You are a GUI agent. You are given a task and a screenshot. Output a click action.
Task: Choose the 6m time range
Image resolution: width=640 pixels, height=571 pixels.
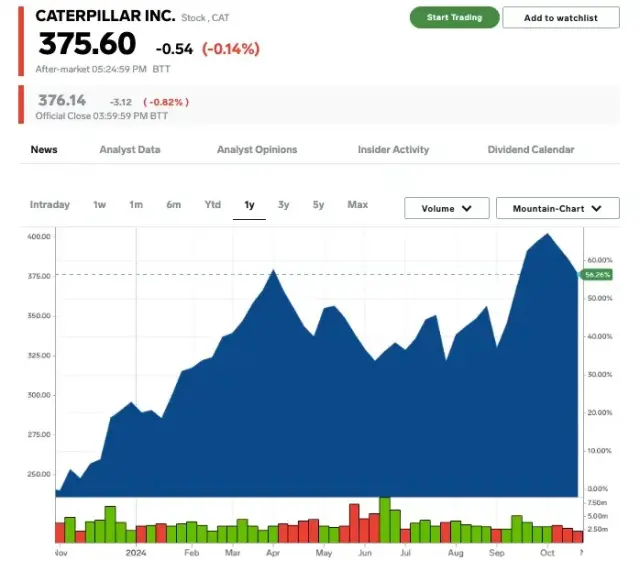(174, 205)
